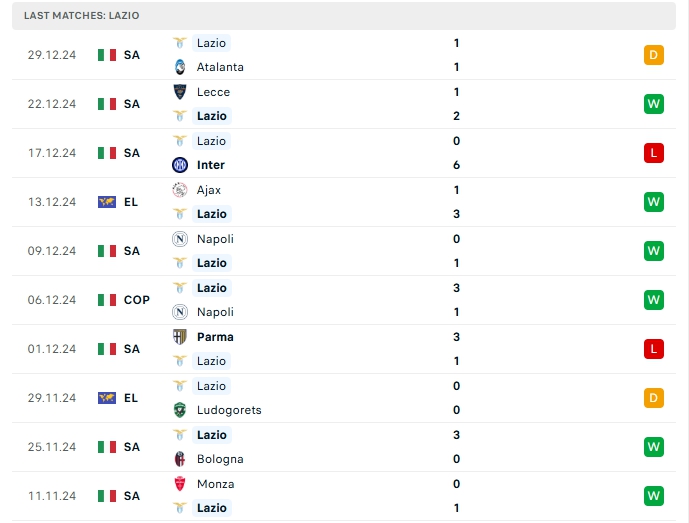Click the draw badge for Lazio–Atalanta
The width and height of the screenshot is (689, 523).
tap(654, 55)
